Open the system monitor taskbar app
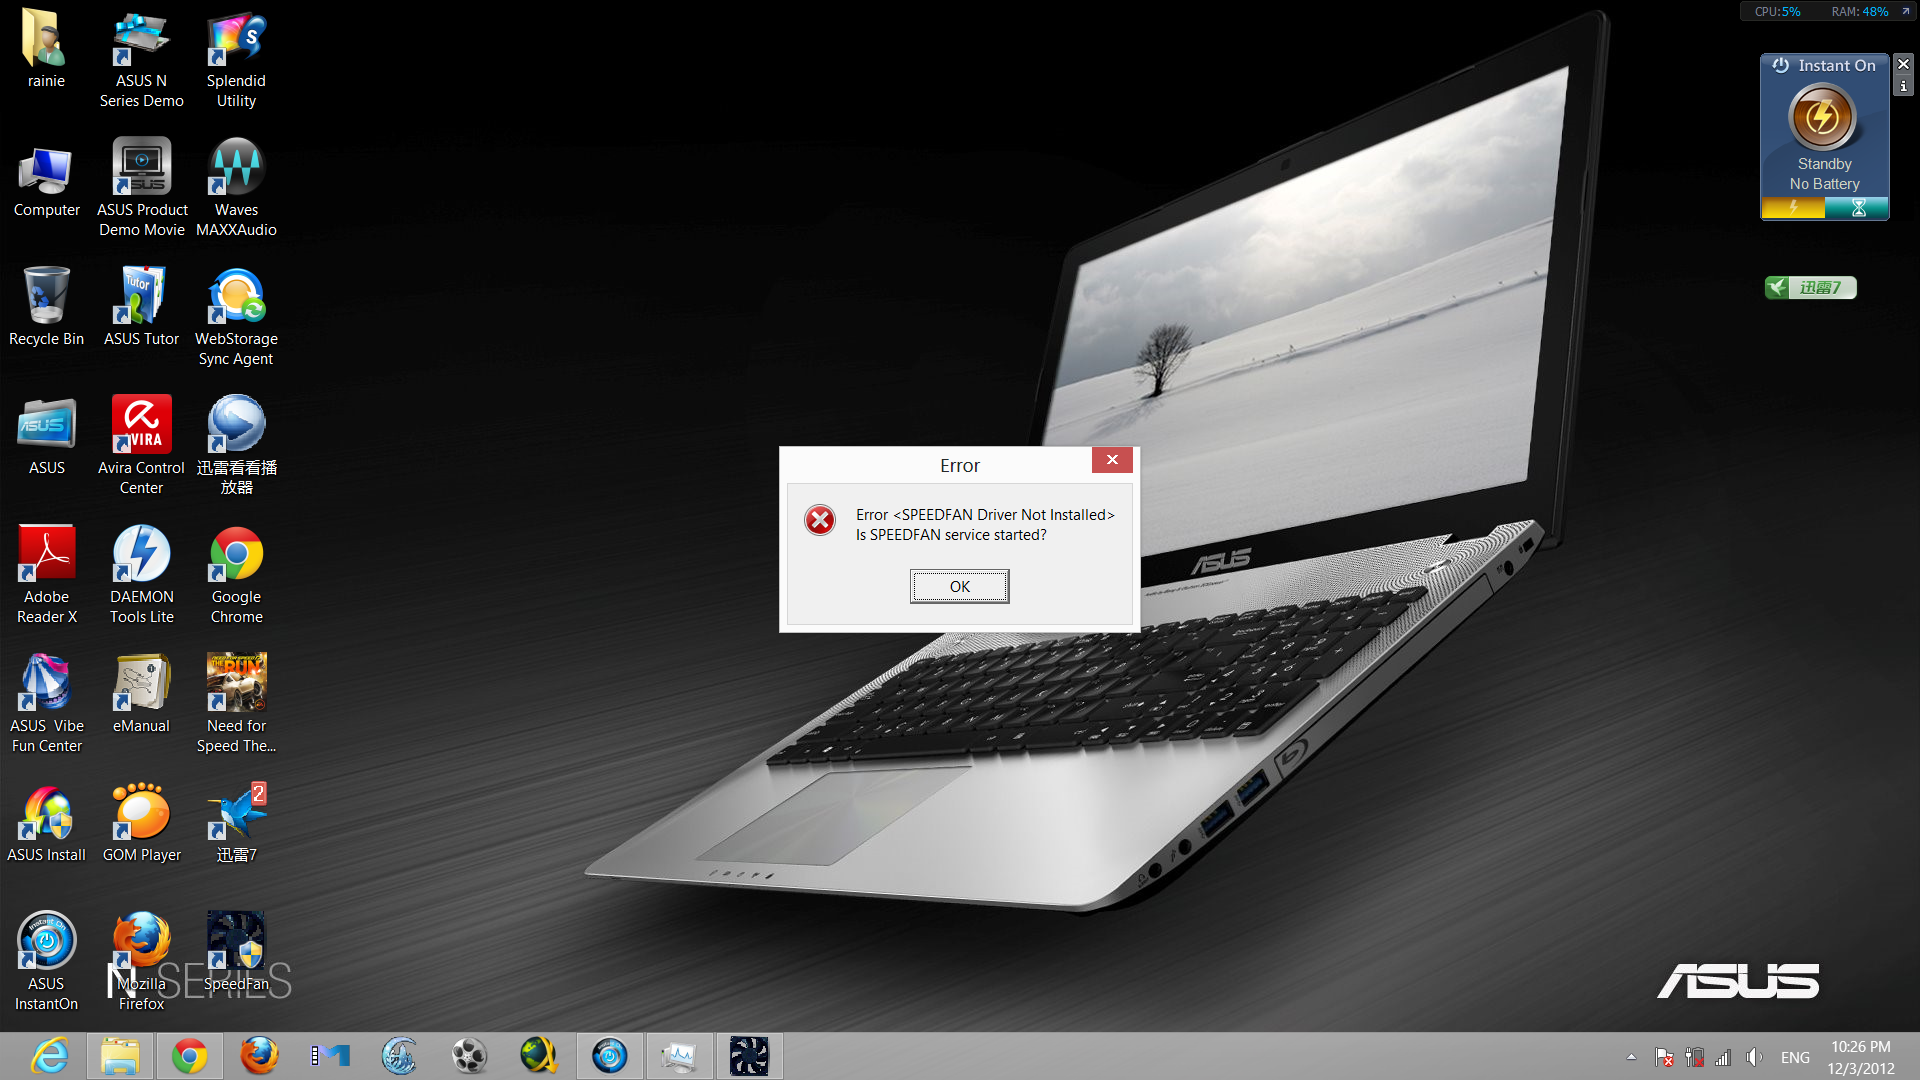Image resolution: width=1920 pixels, height=1080 pixels. [679, 1056]
